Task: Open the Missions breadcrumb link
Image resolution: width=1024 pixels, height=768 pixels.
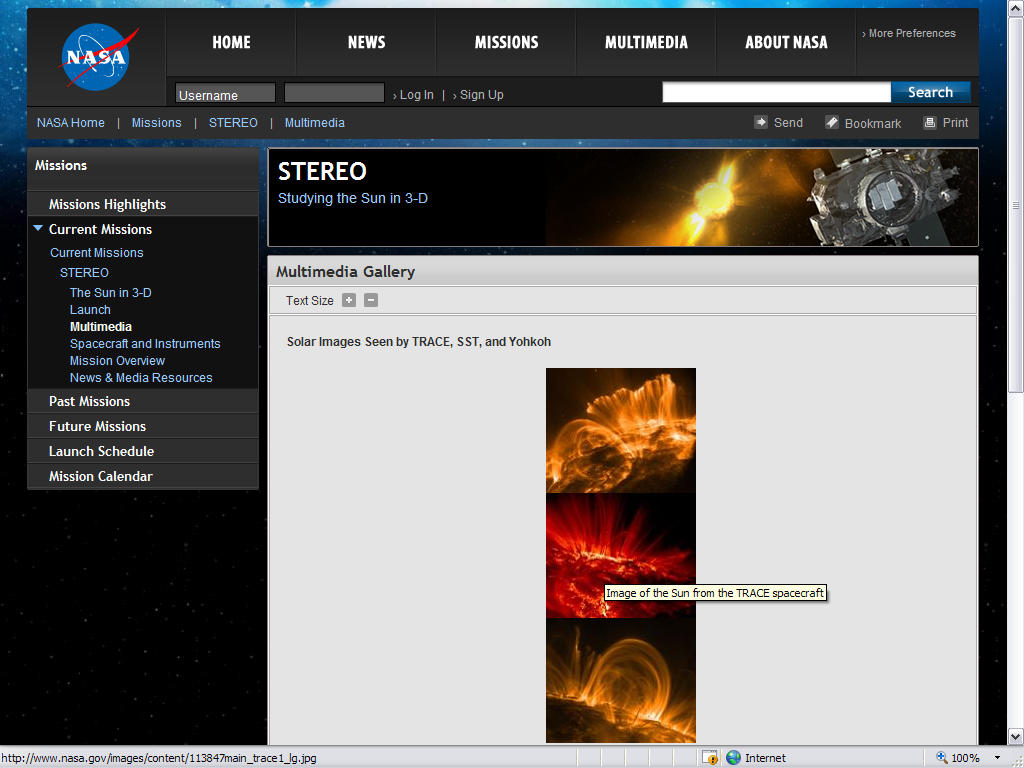Action: pyautogui.click(x=157, y=123)
